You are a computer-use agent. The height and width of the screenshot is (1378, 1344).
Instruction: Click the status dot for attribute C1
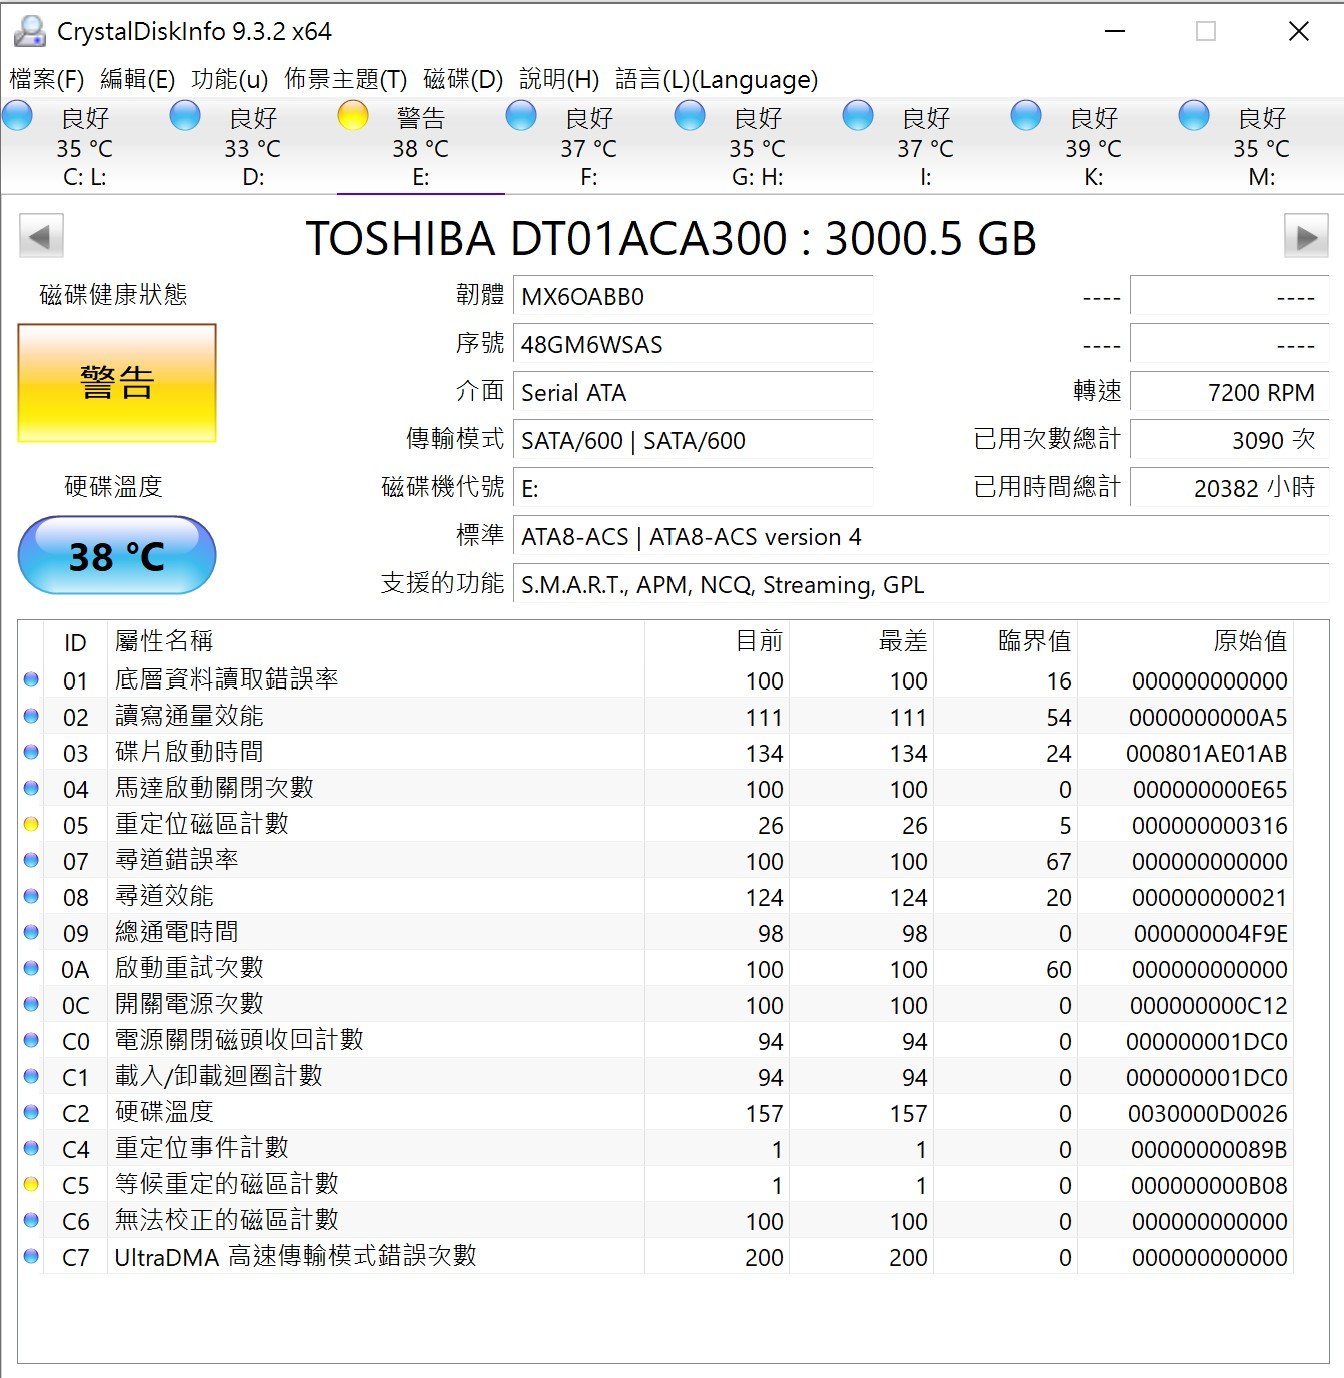(x=31, y=1076)
